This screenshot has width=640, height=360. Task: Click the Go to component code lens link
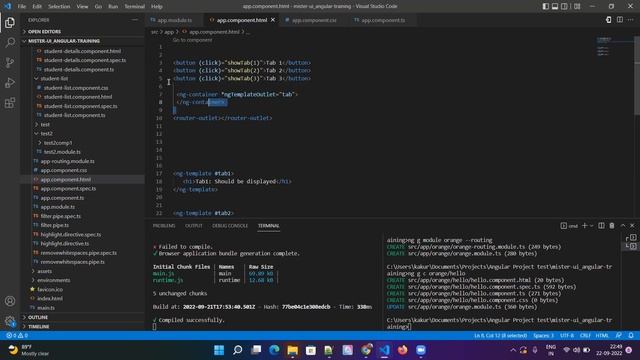coord(192,40)
